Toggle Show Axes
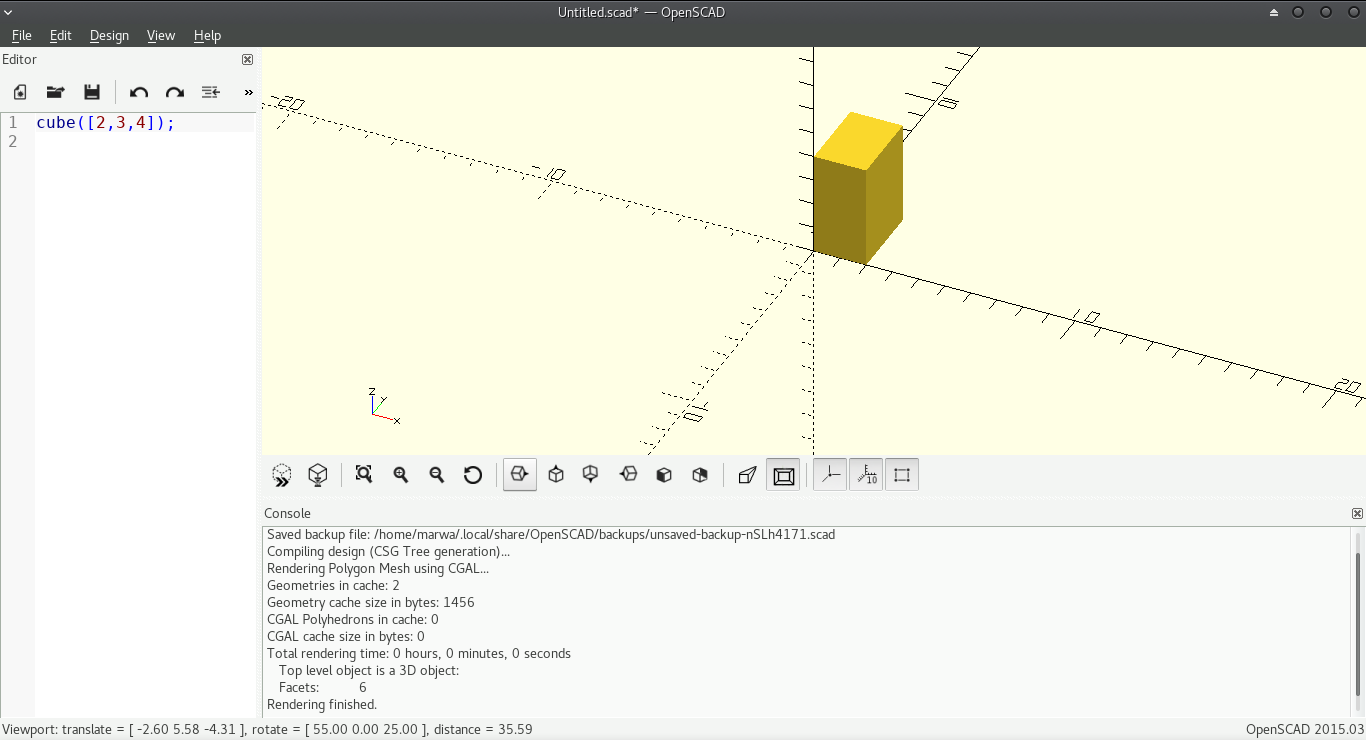The image size is (1366, 740). 830,475
